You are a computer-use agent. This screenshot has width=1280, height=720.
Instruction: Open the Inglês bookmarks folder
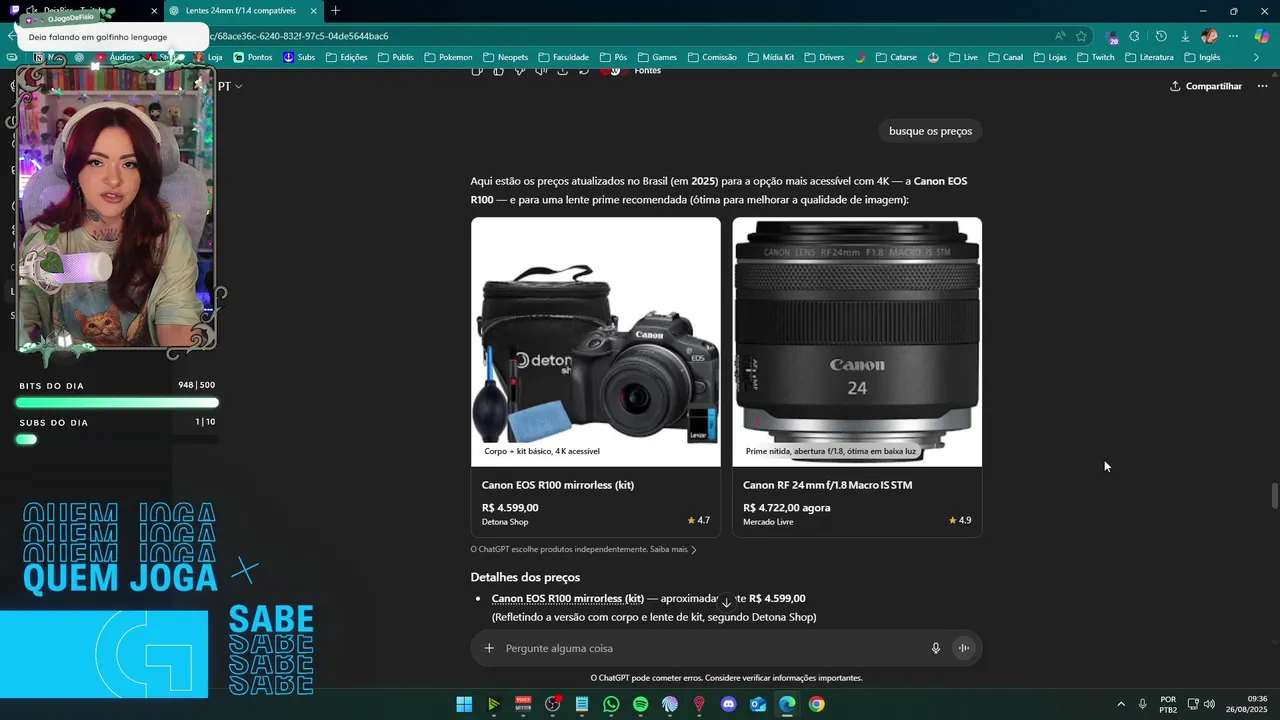pos(1202,57)
